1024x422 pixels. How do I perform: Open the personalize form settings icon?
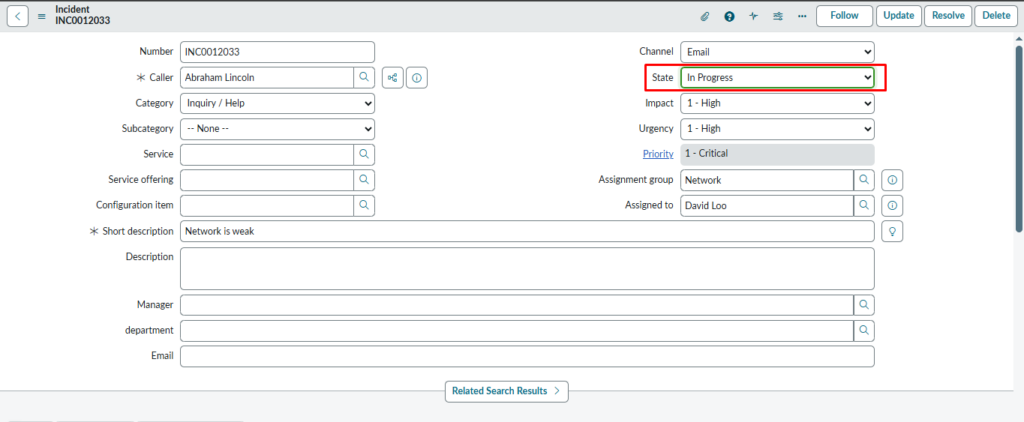point(778,16)
